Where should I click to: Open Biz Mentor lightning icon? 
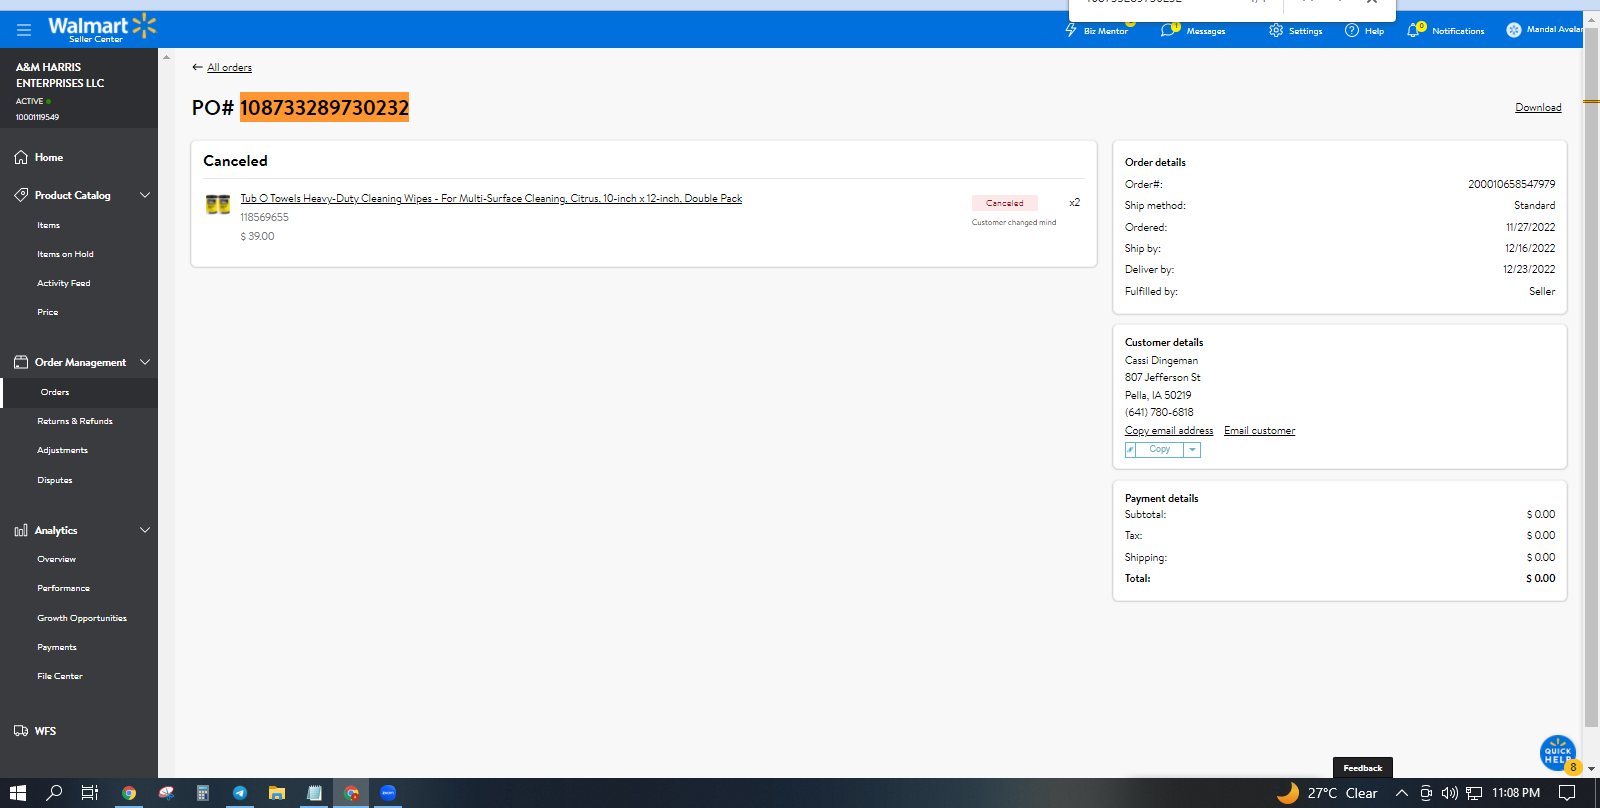pos(1071,30)
